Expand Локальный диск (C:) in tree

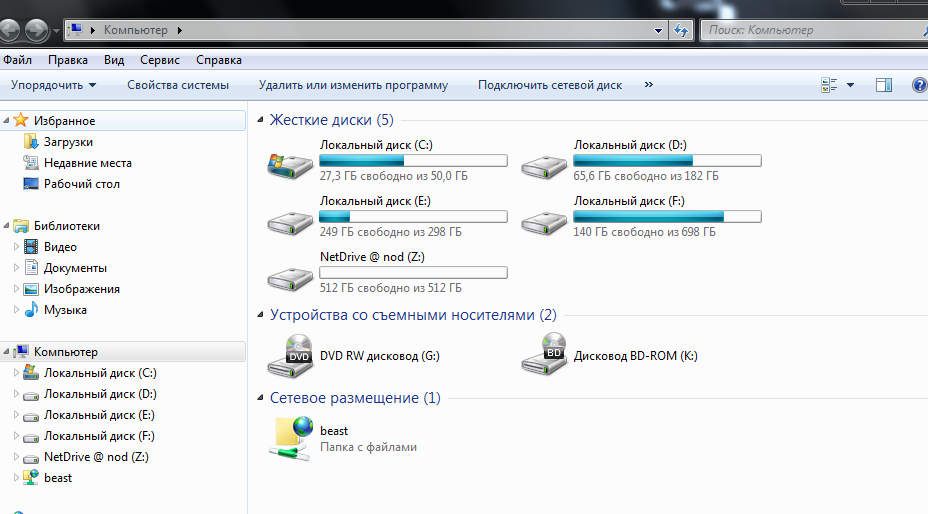(17, 373)
